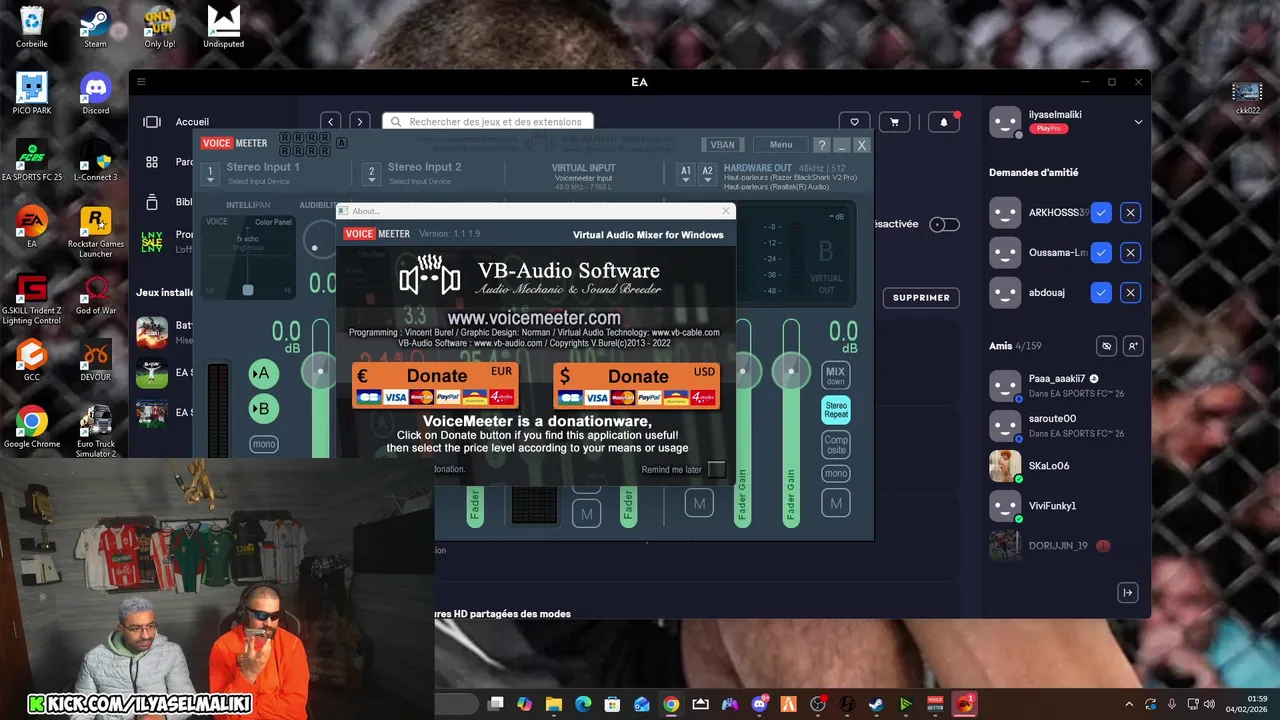Toggle mono on Voicemeeter input strip

264,444
